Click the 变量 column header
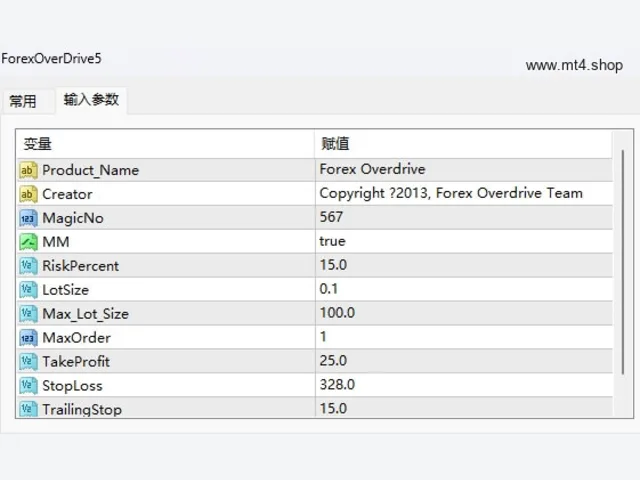Screen dimensions: 640x480 coord(166,144)
